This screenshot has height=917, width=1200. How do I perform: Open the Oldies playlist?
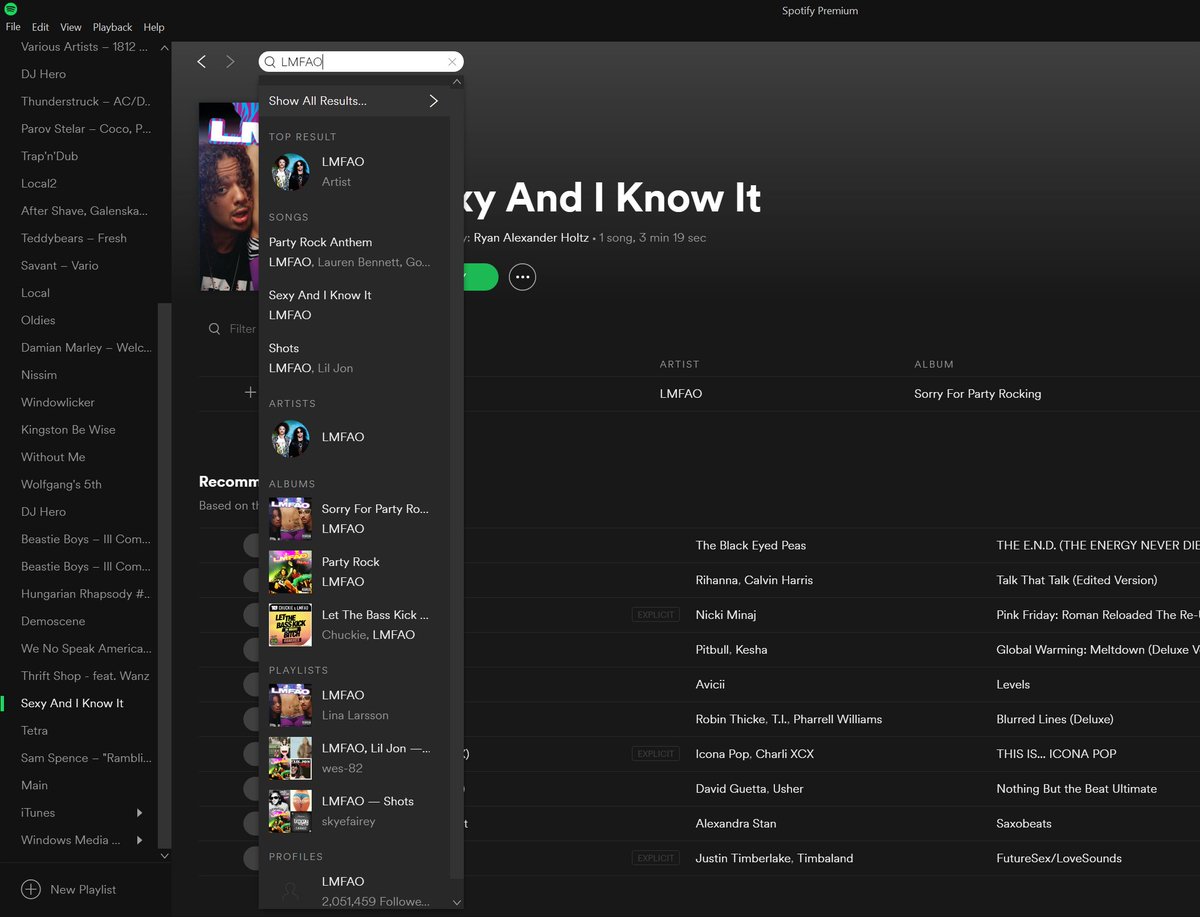[x=38, y=320]
